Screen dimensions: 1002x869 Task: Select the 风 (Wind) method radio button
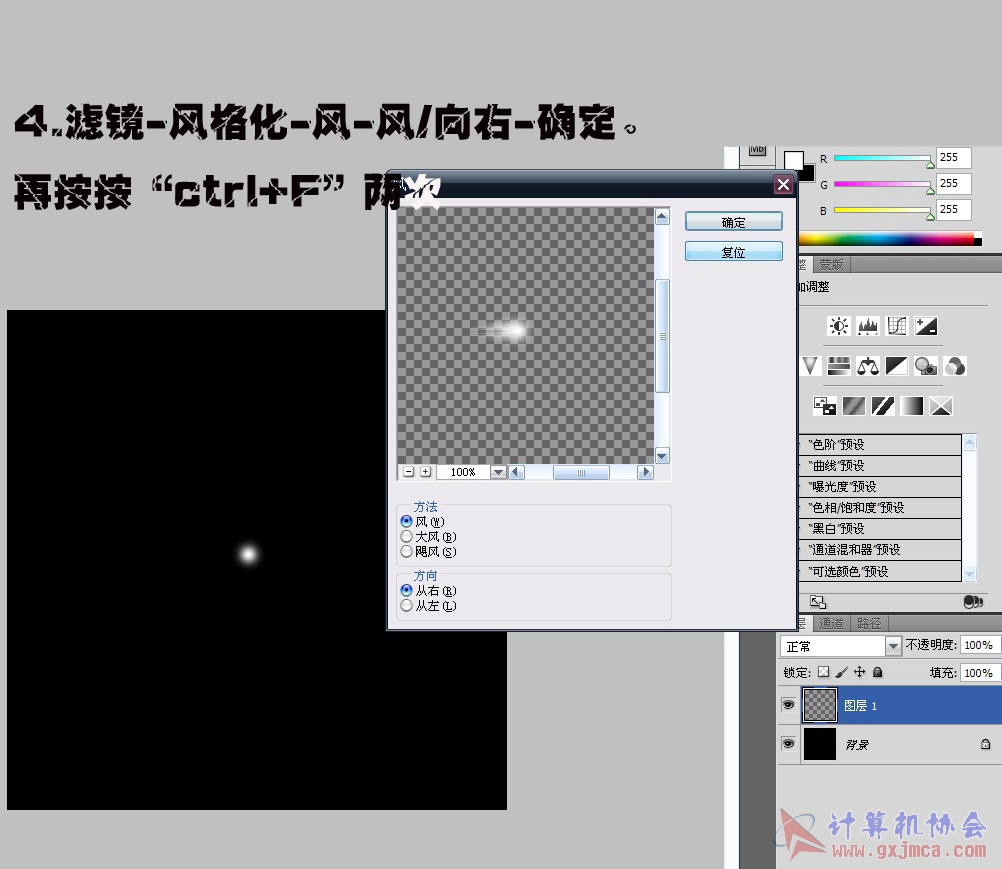click(406, 521)
